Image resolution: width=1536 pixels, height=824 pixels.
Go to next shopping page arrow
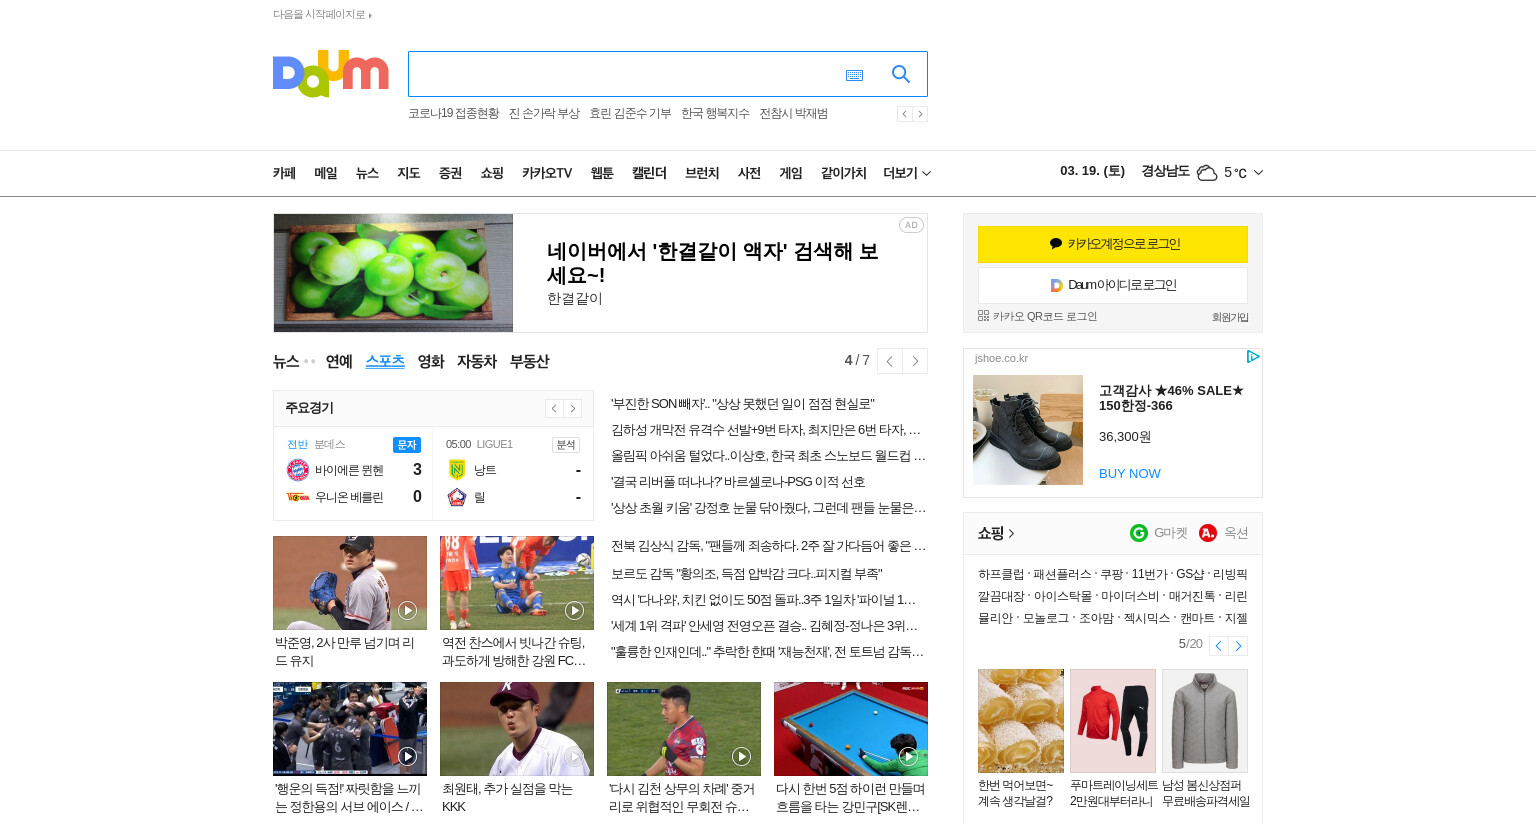point(1238,646)
